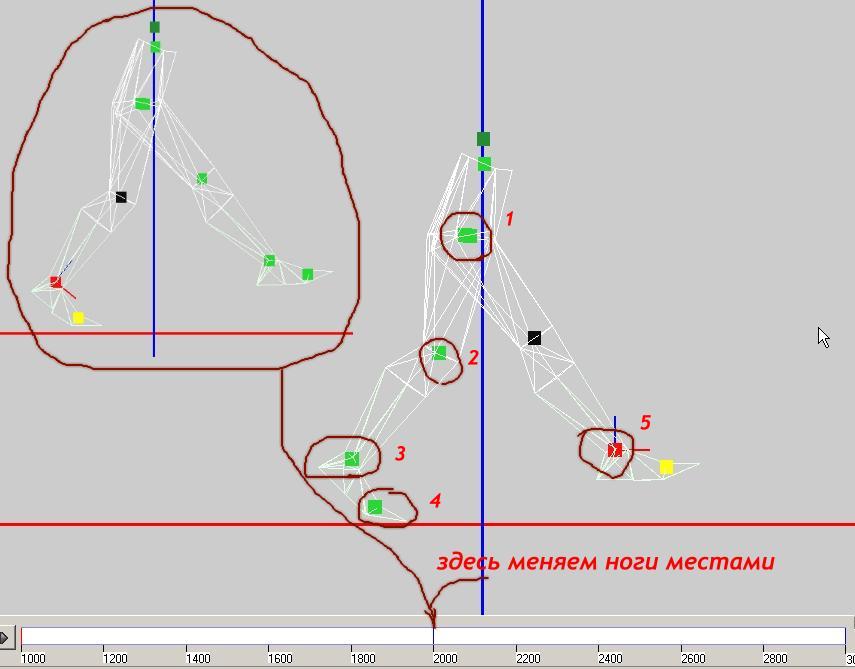855x669 pixels.
Task: Select the green bent knee joint of large figure
Action: click(439, 353)
